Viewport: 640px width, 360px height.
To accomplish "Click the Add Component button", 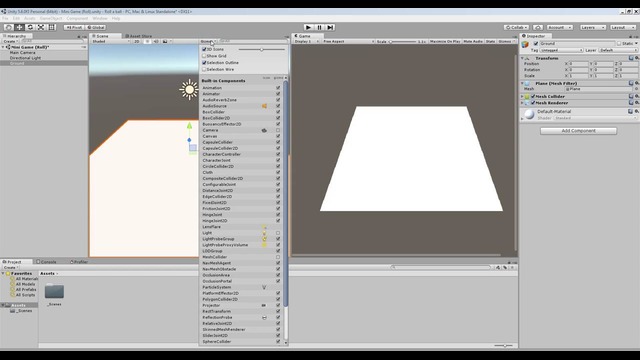I will pos(578,131).
